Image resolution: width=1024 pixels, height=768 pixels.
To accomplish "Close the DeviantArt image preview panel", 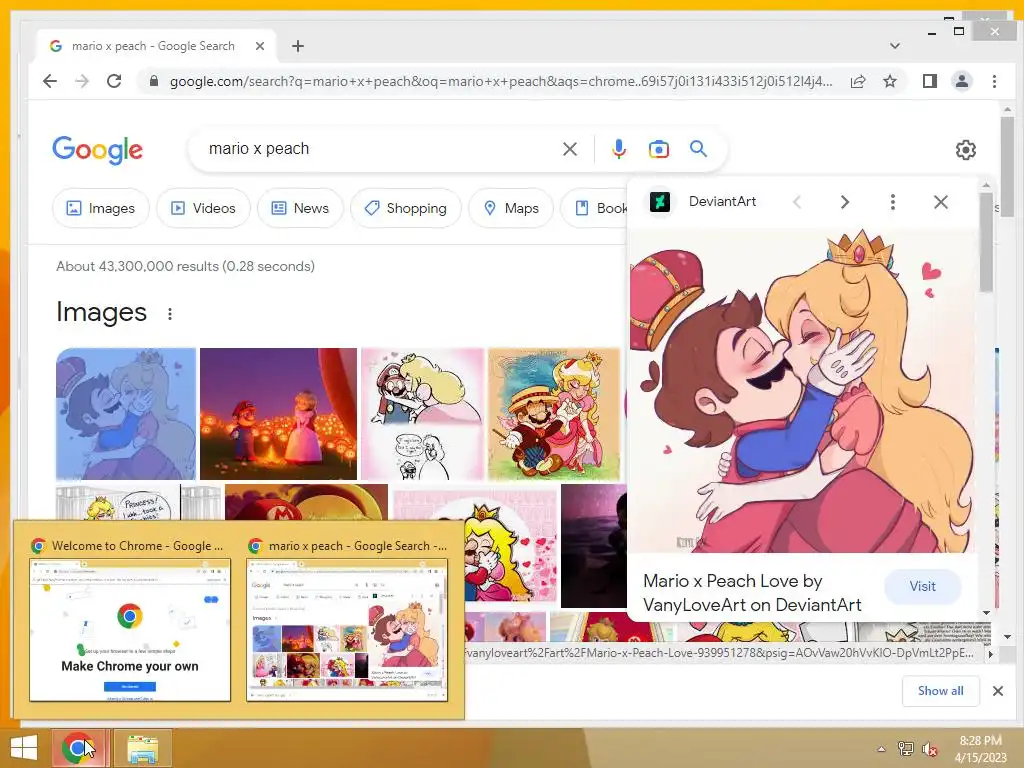I will coord(940,202).
